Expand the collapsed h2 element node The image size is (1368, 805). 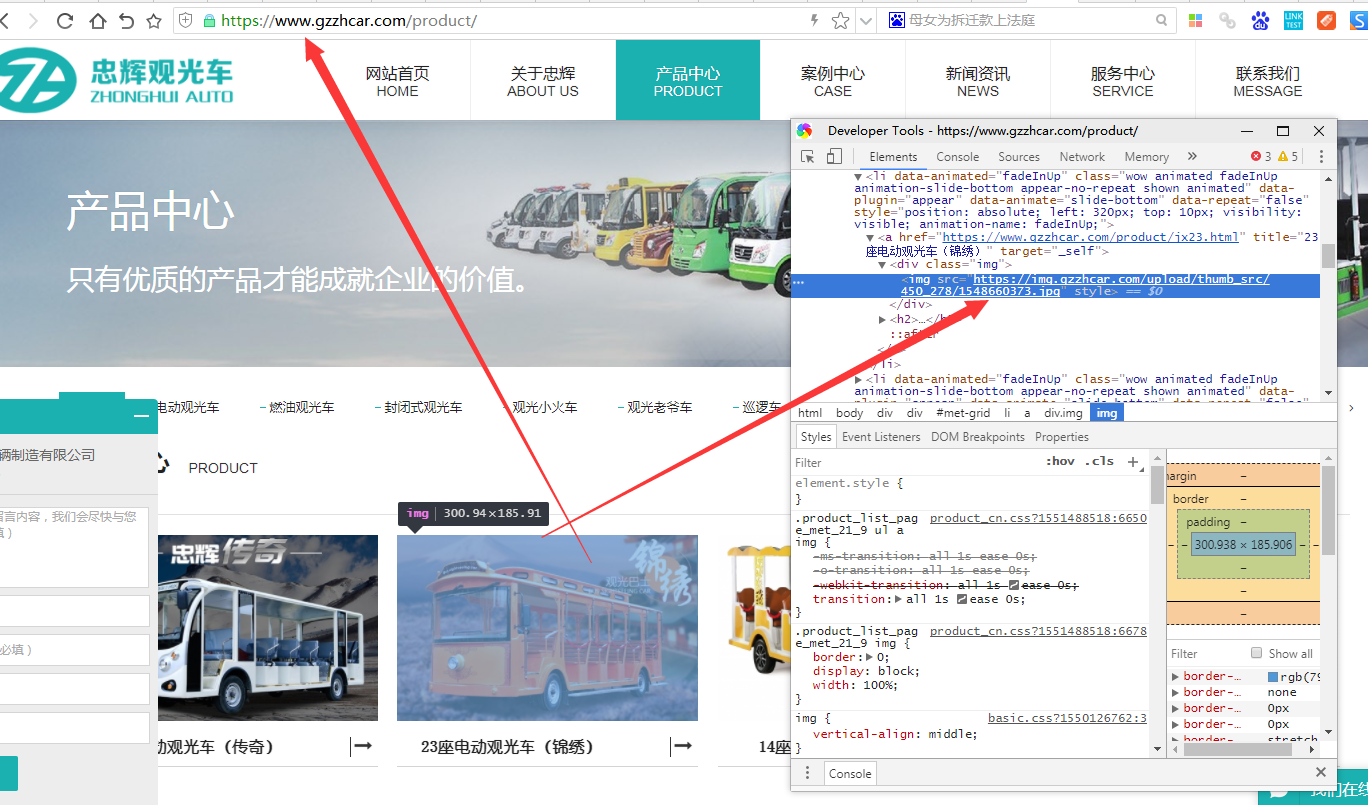pos(882,320)
